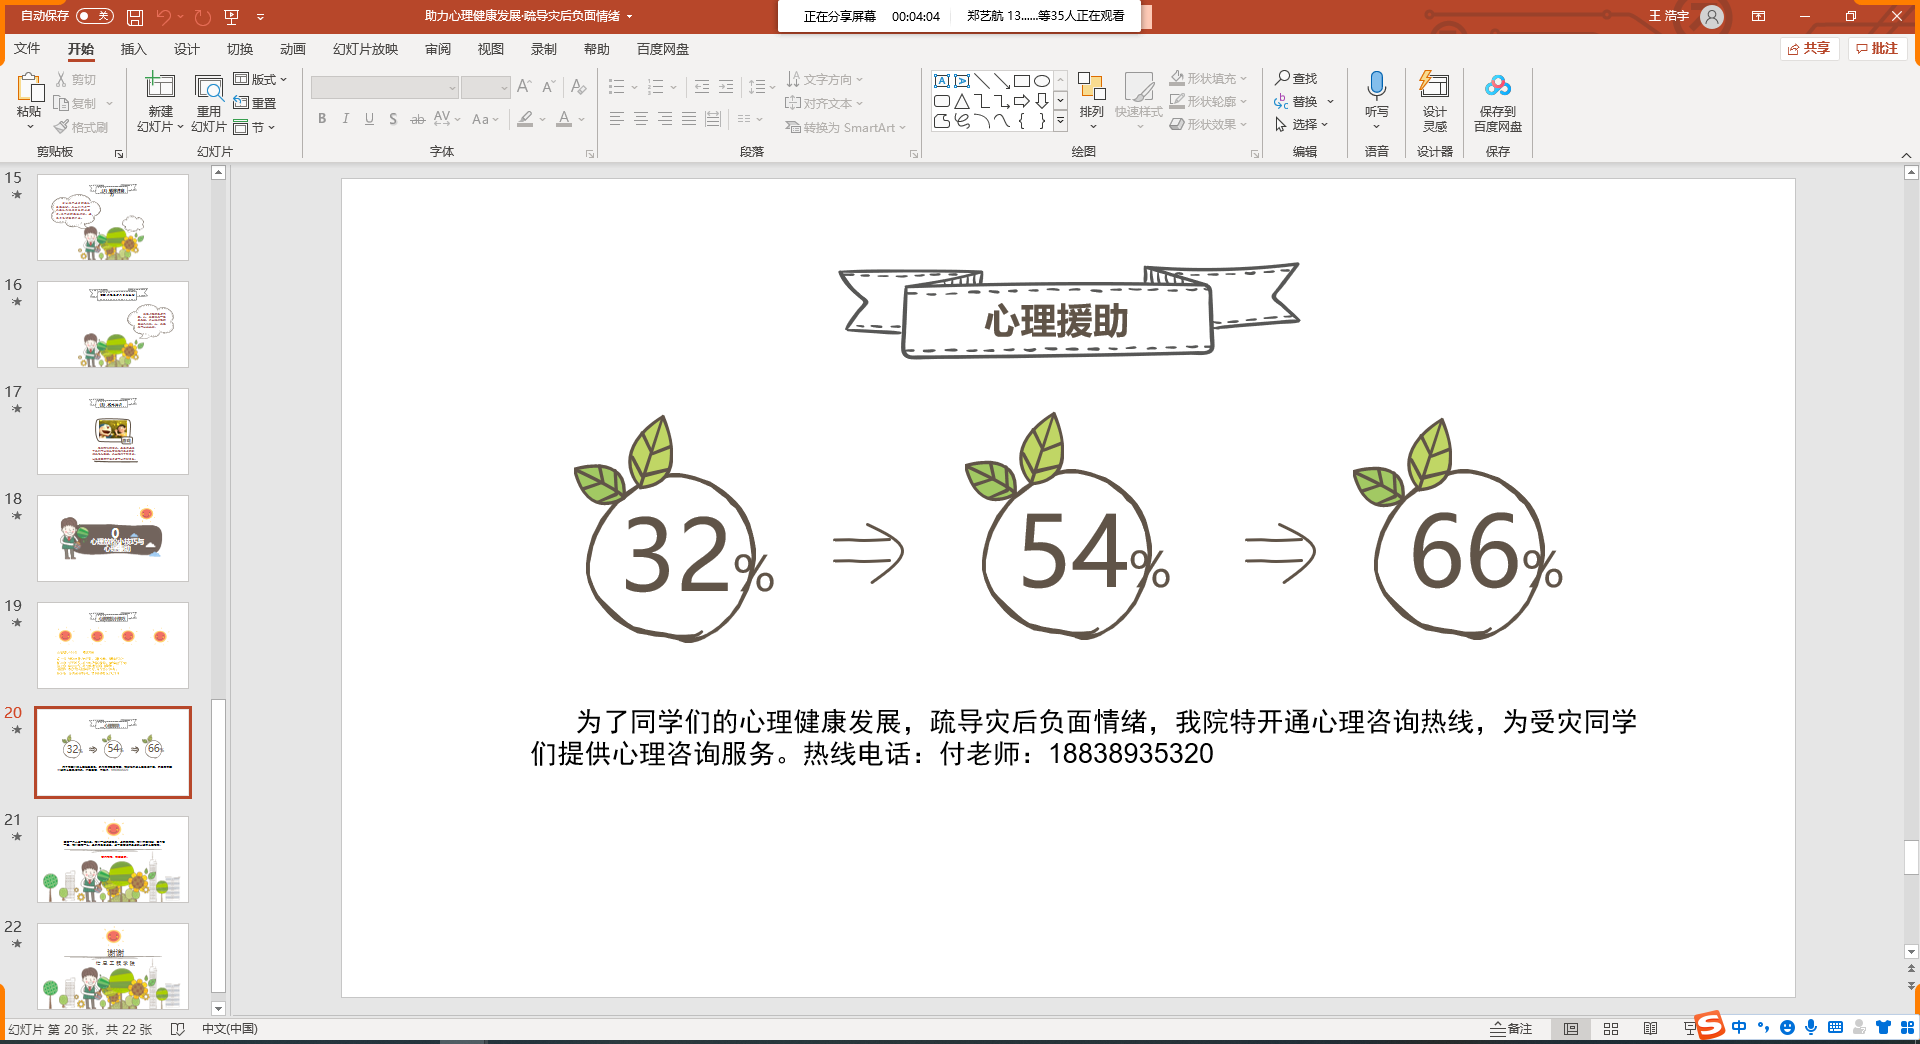Open the Dictate microphone tool
This screenshot has width=1920, height=1044.
coord(1376,88)
